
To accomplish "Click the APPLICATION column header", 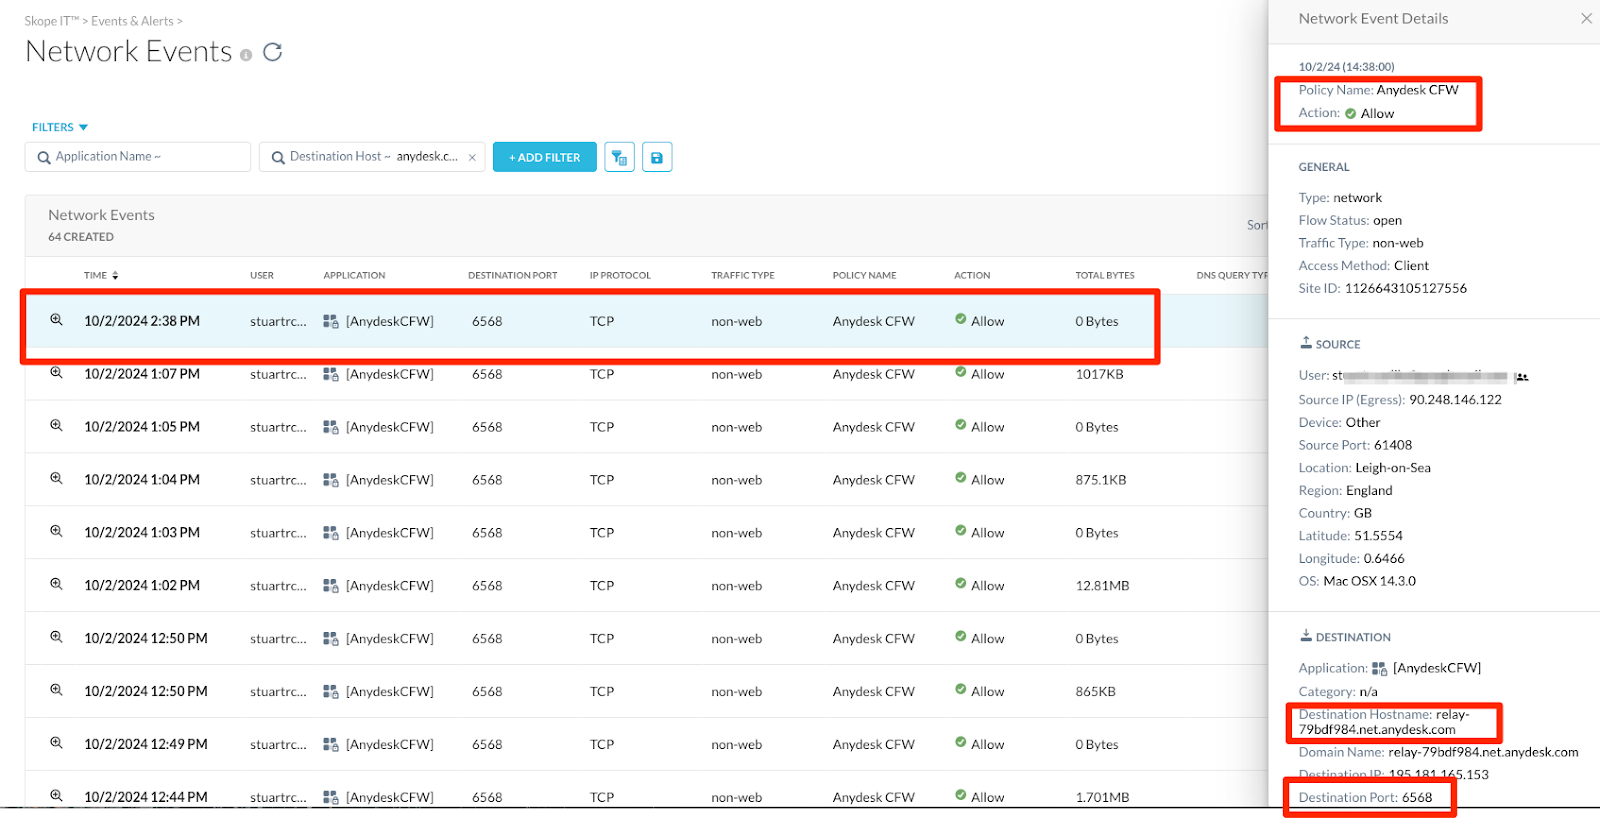I will click(x=354, y=275).
